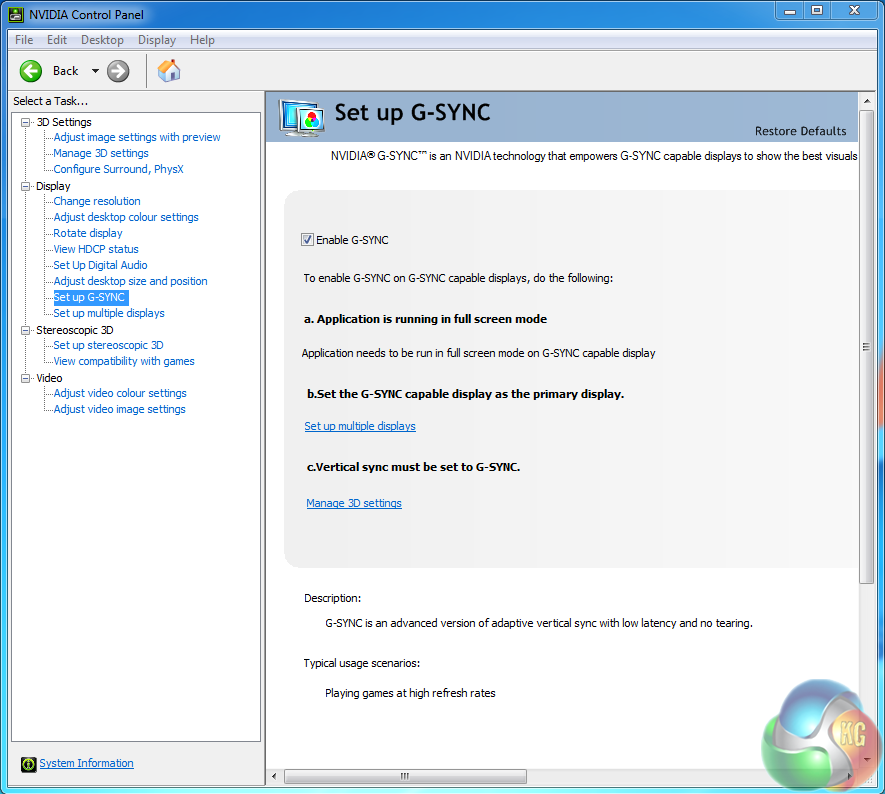
Task: Follow the Manage 3D settings hyperlink in the G-SYNC panel
Action: [x=354, y=503]
